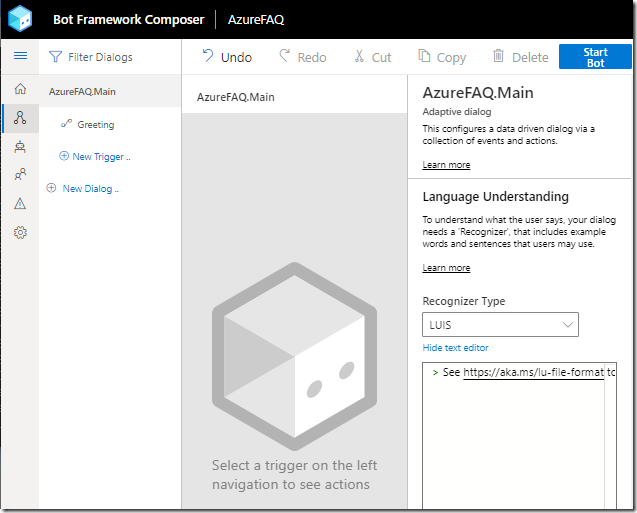Open Learn more link under Adaptive dialog

(446, 165)
